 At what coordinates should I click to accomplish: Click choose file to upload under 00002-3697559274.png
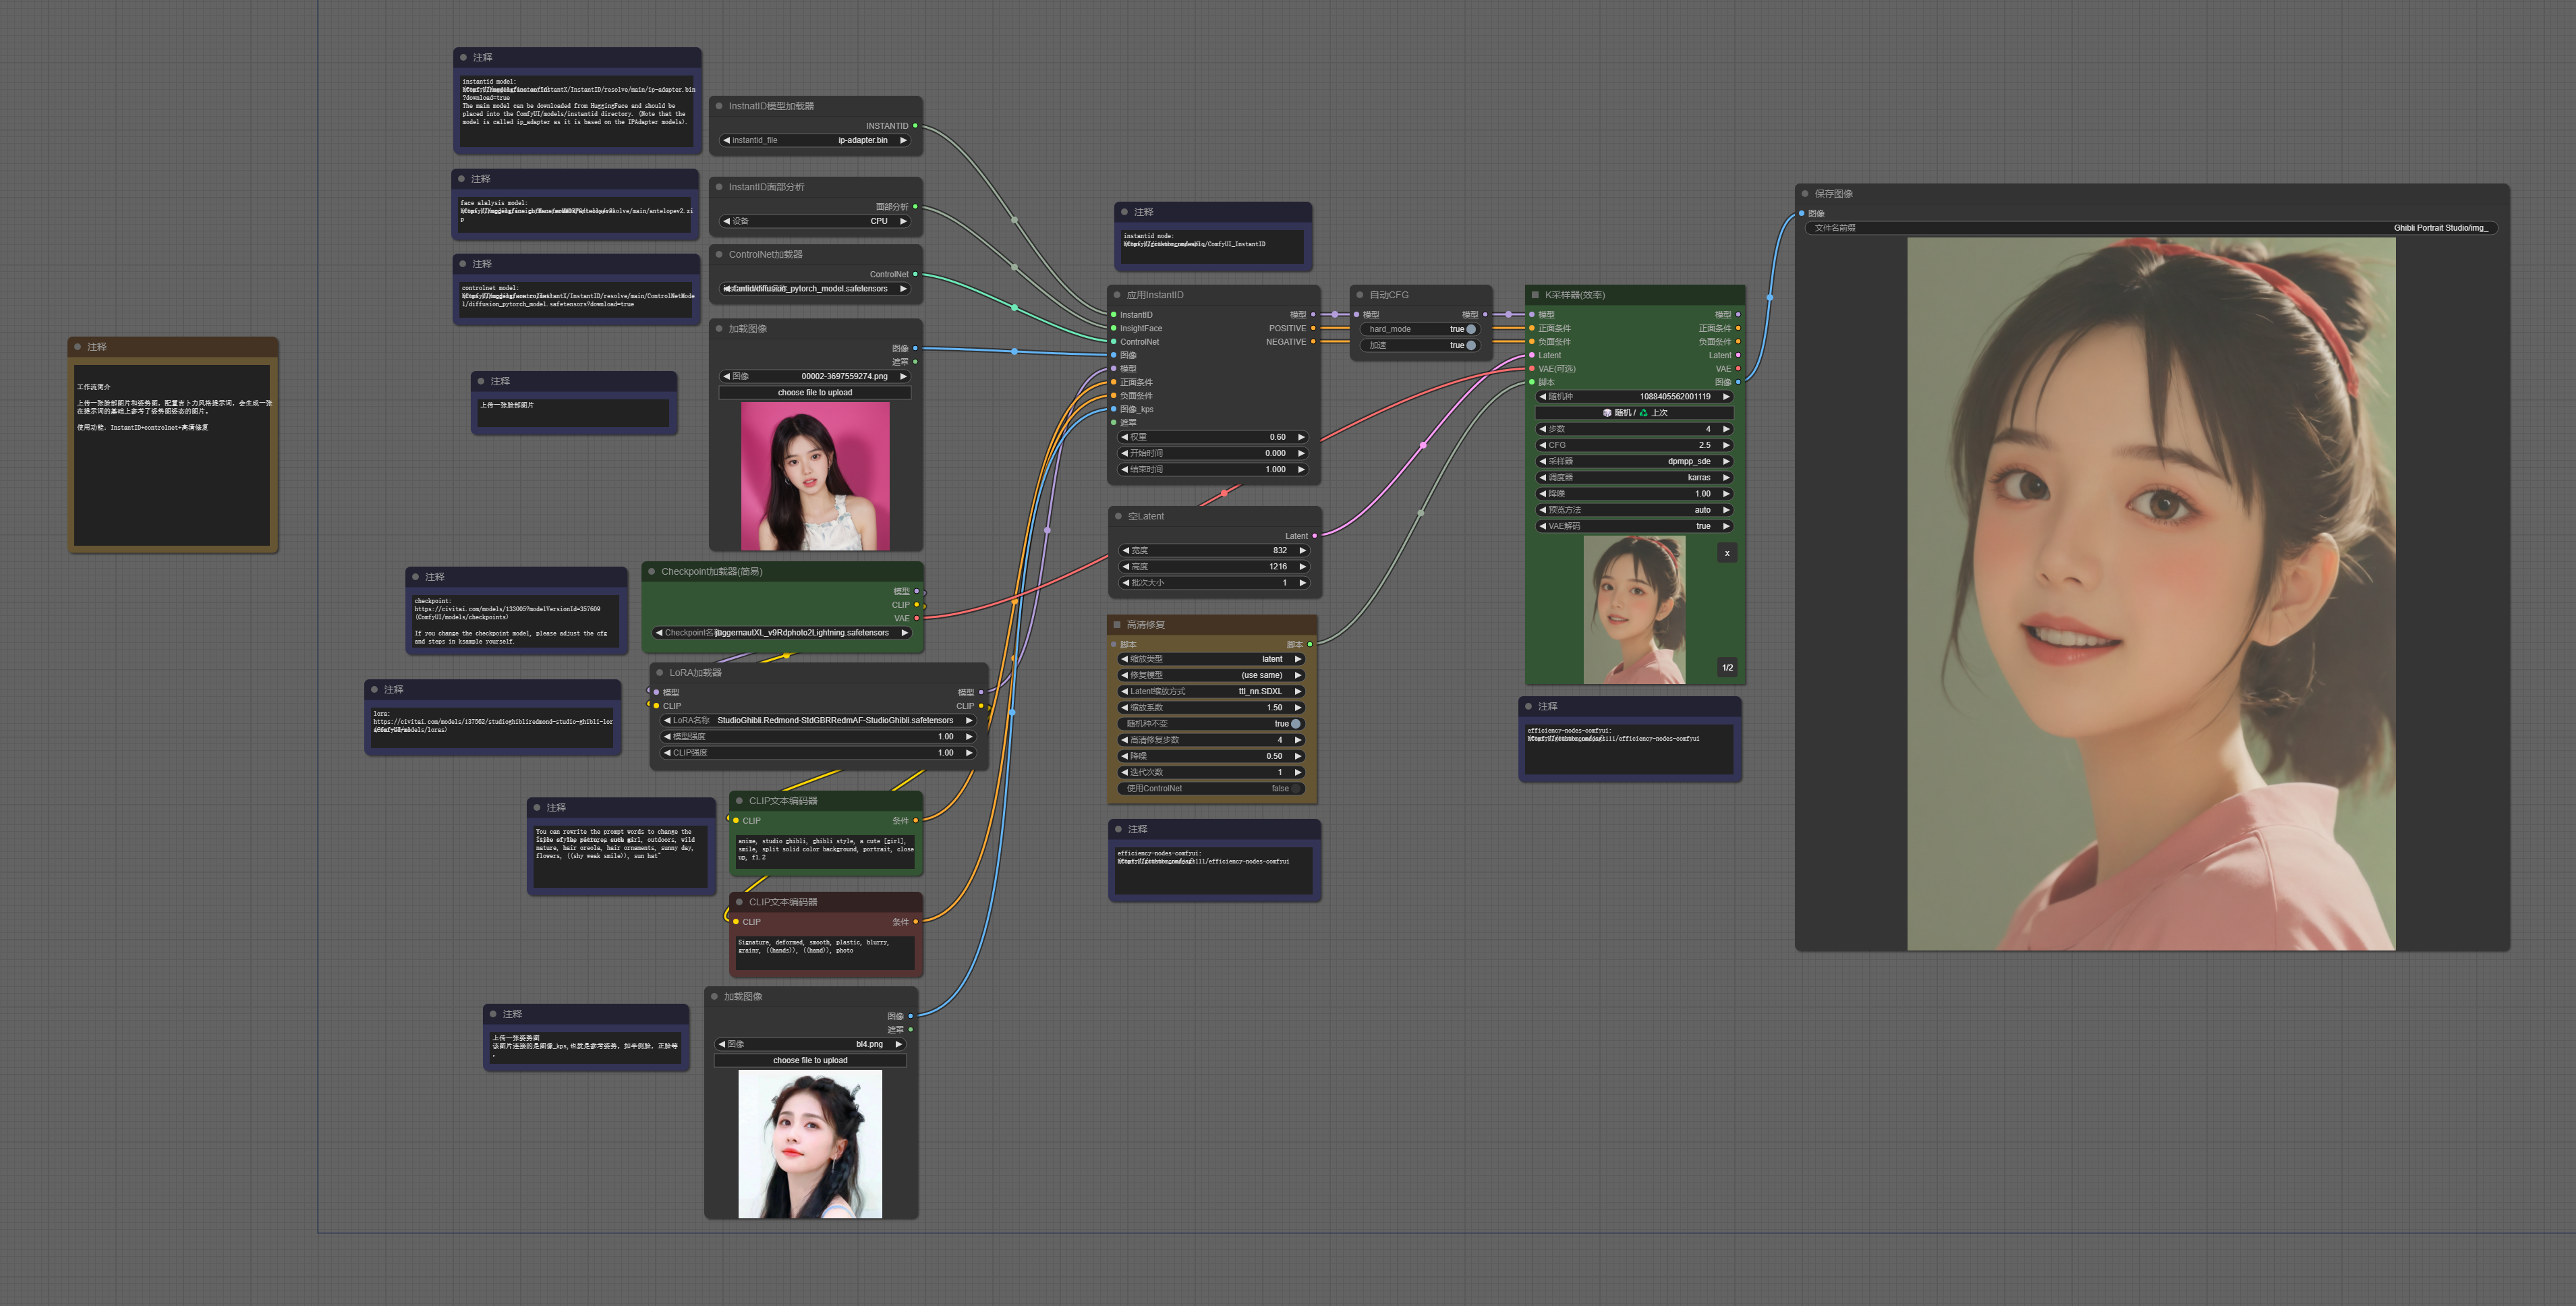(x=815, y=393)
